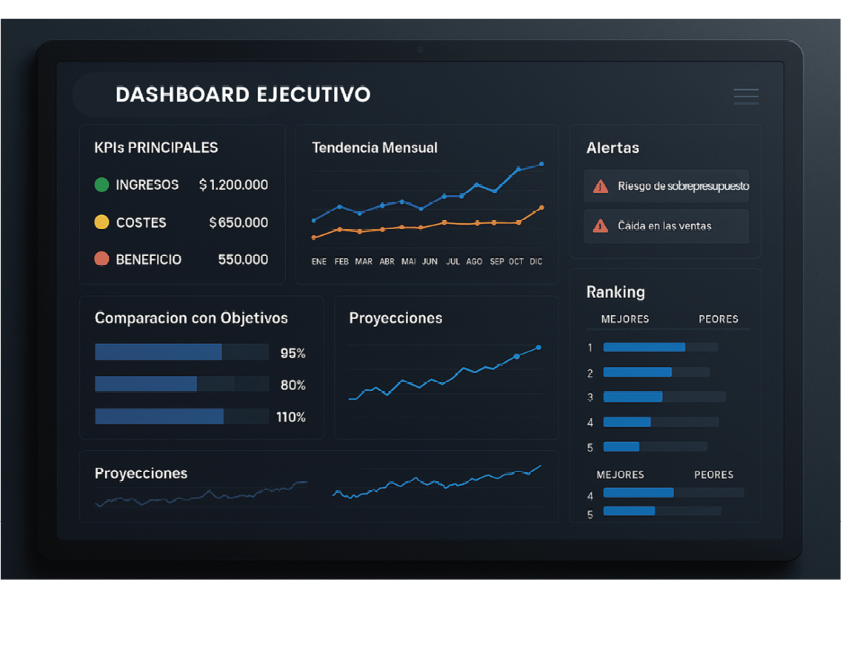Click the Tendencia Mensual chart title
The height and width of the screenshot is (666, 841).
click(374, 148)
